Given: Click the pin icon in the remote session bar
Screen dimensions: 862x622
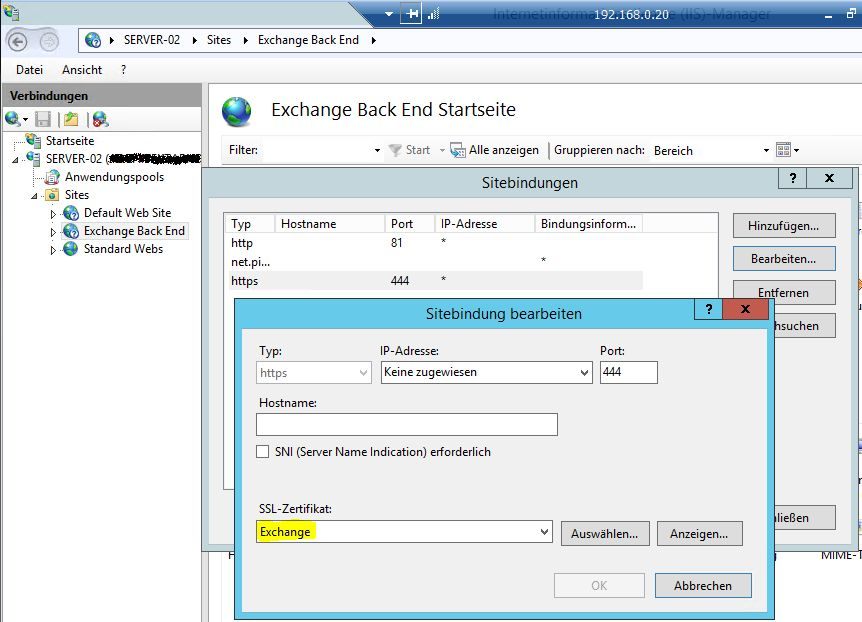Looking at the screenshot, I should [411, 14].
